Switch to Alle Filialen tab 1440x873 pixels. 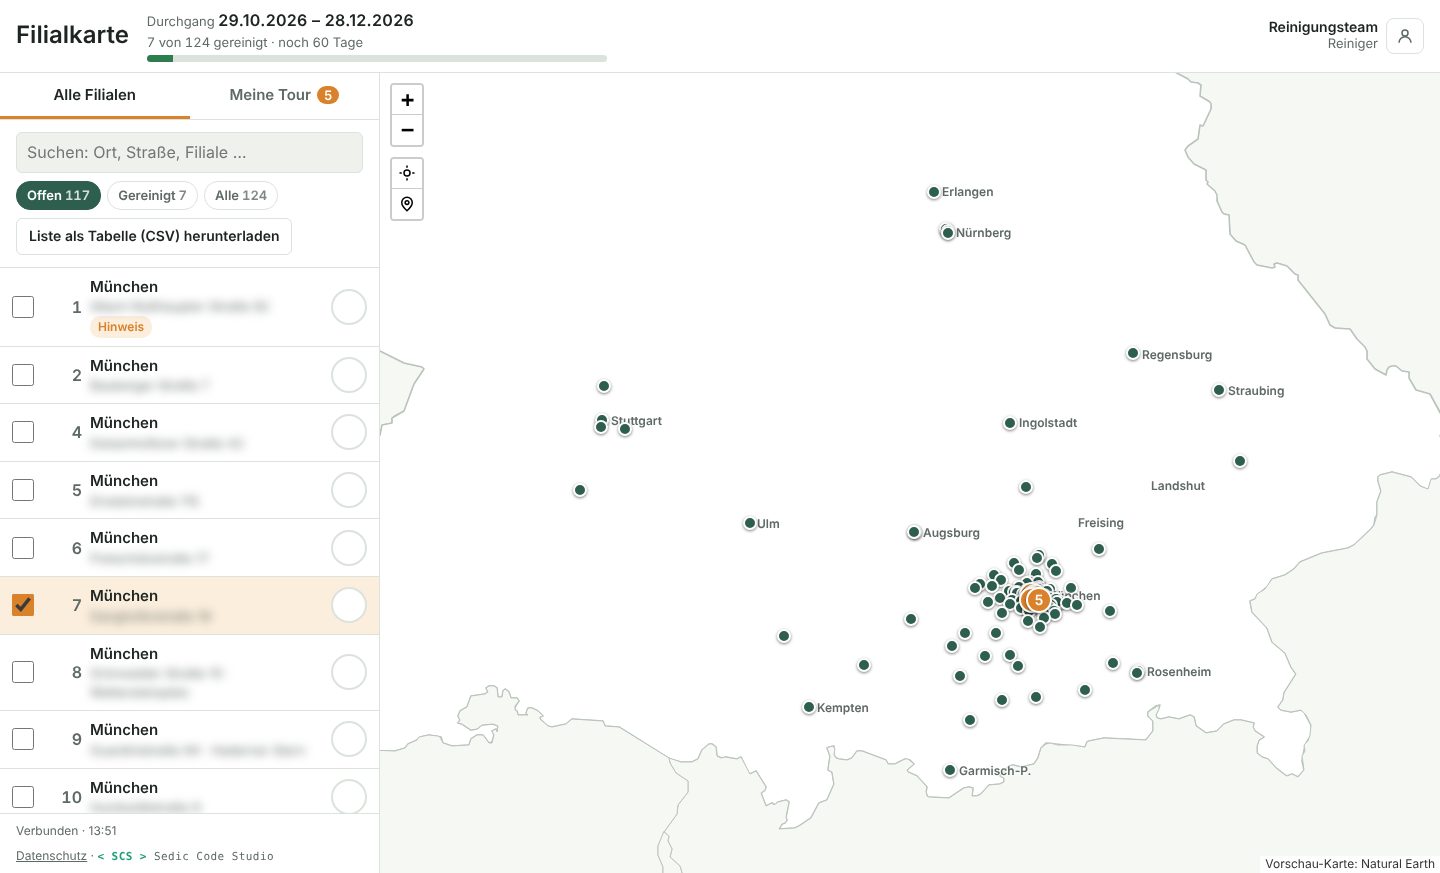click(x=95, y=95)
